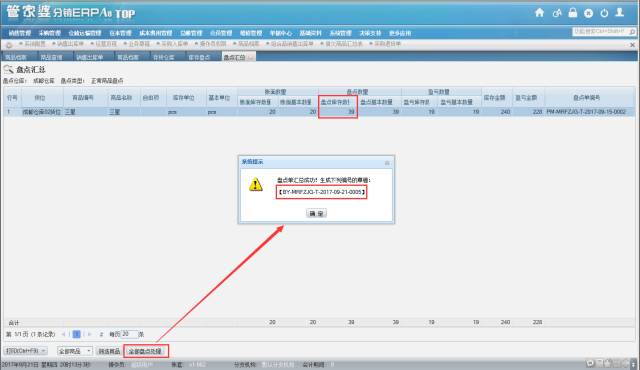Close the shortcut bar with X
This screenshot has width=640, height=370.
(632, 45)
